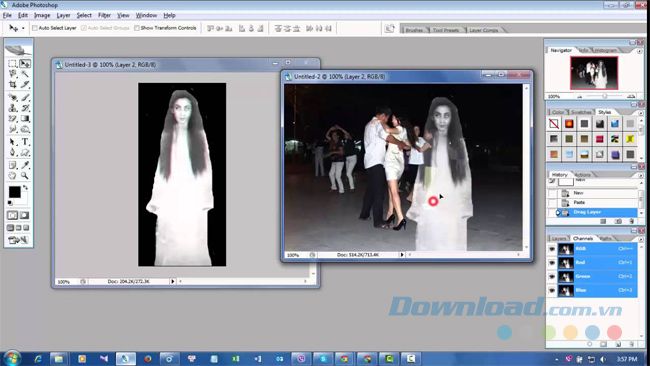Enable Auto Select Layer checkbox

(35, 28)
